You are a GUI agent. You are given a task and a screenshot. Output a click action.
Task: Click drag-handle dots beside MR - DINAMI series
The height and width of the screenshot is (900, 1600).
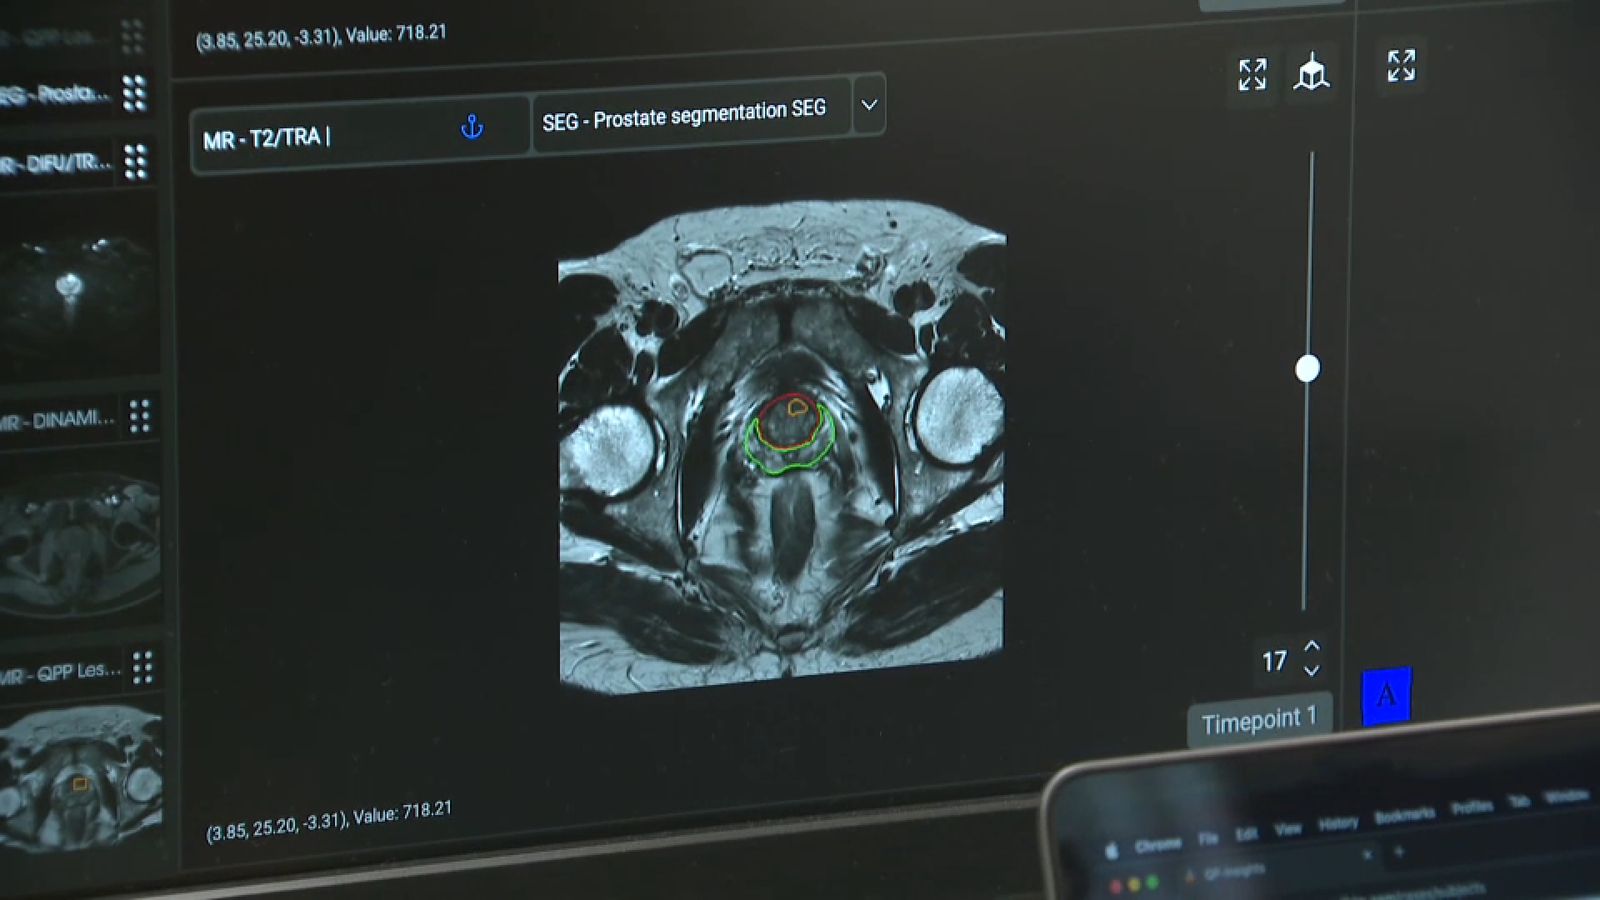point(139,416)
